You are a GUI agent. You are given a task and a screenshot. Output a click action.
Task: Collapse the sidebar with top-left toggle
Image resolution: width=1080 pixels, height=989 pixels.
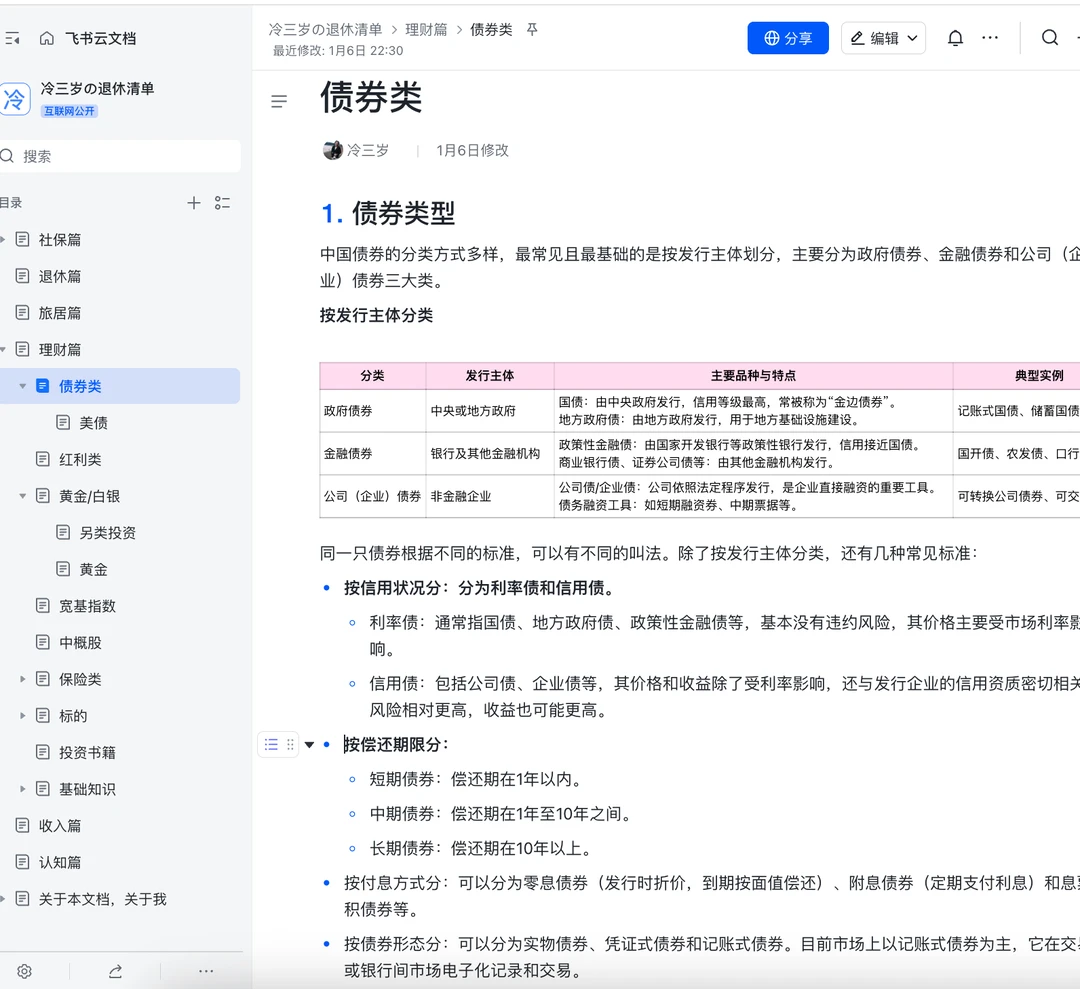(x=12, y=39)
